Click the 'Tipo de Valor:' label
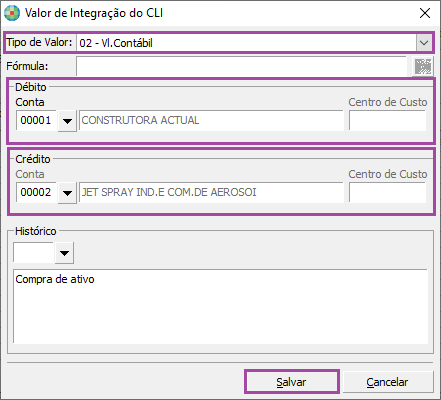The image size is (441, 400). [39, 42]
